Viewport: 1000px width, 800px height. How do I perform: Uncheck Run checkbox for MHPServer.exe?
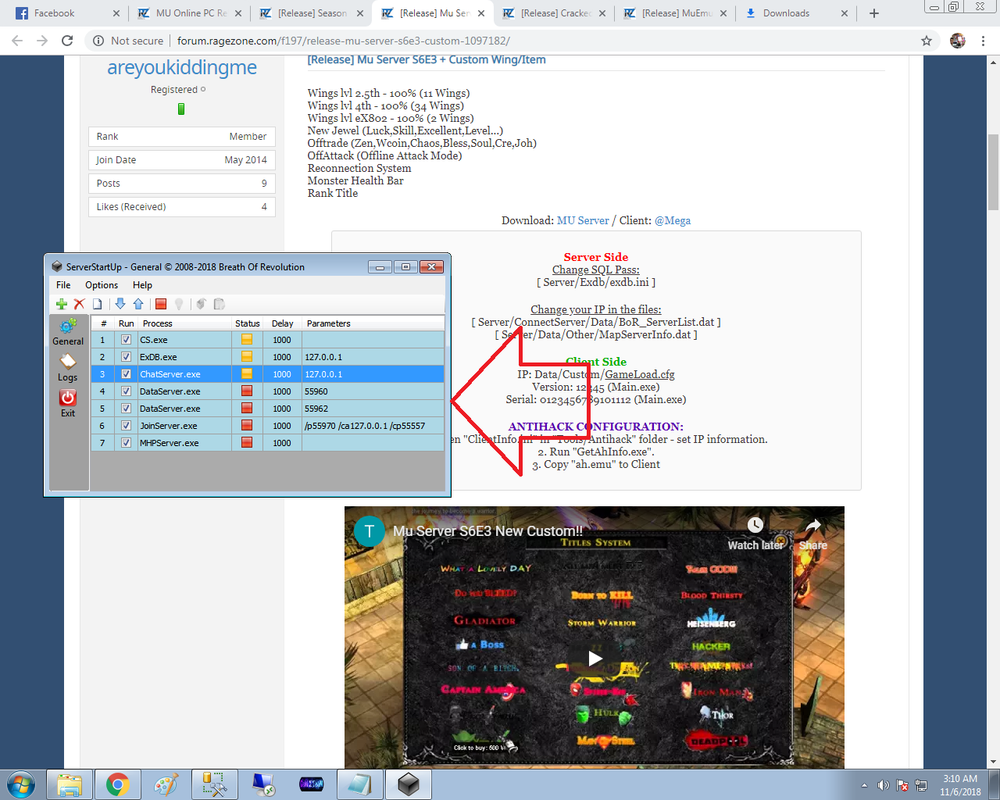(126, 442)
